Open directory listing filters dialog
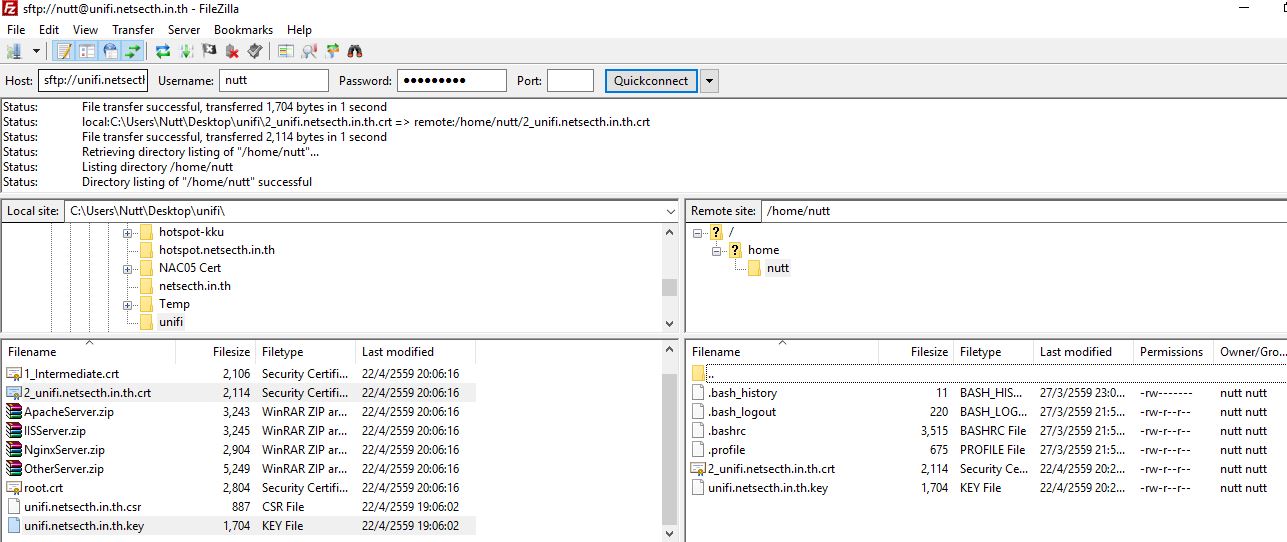1287x542 pixels. click(286, 50)
